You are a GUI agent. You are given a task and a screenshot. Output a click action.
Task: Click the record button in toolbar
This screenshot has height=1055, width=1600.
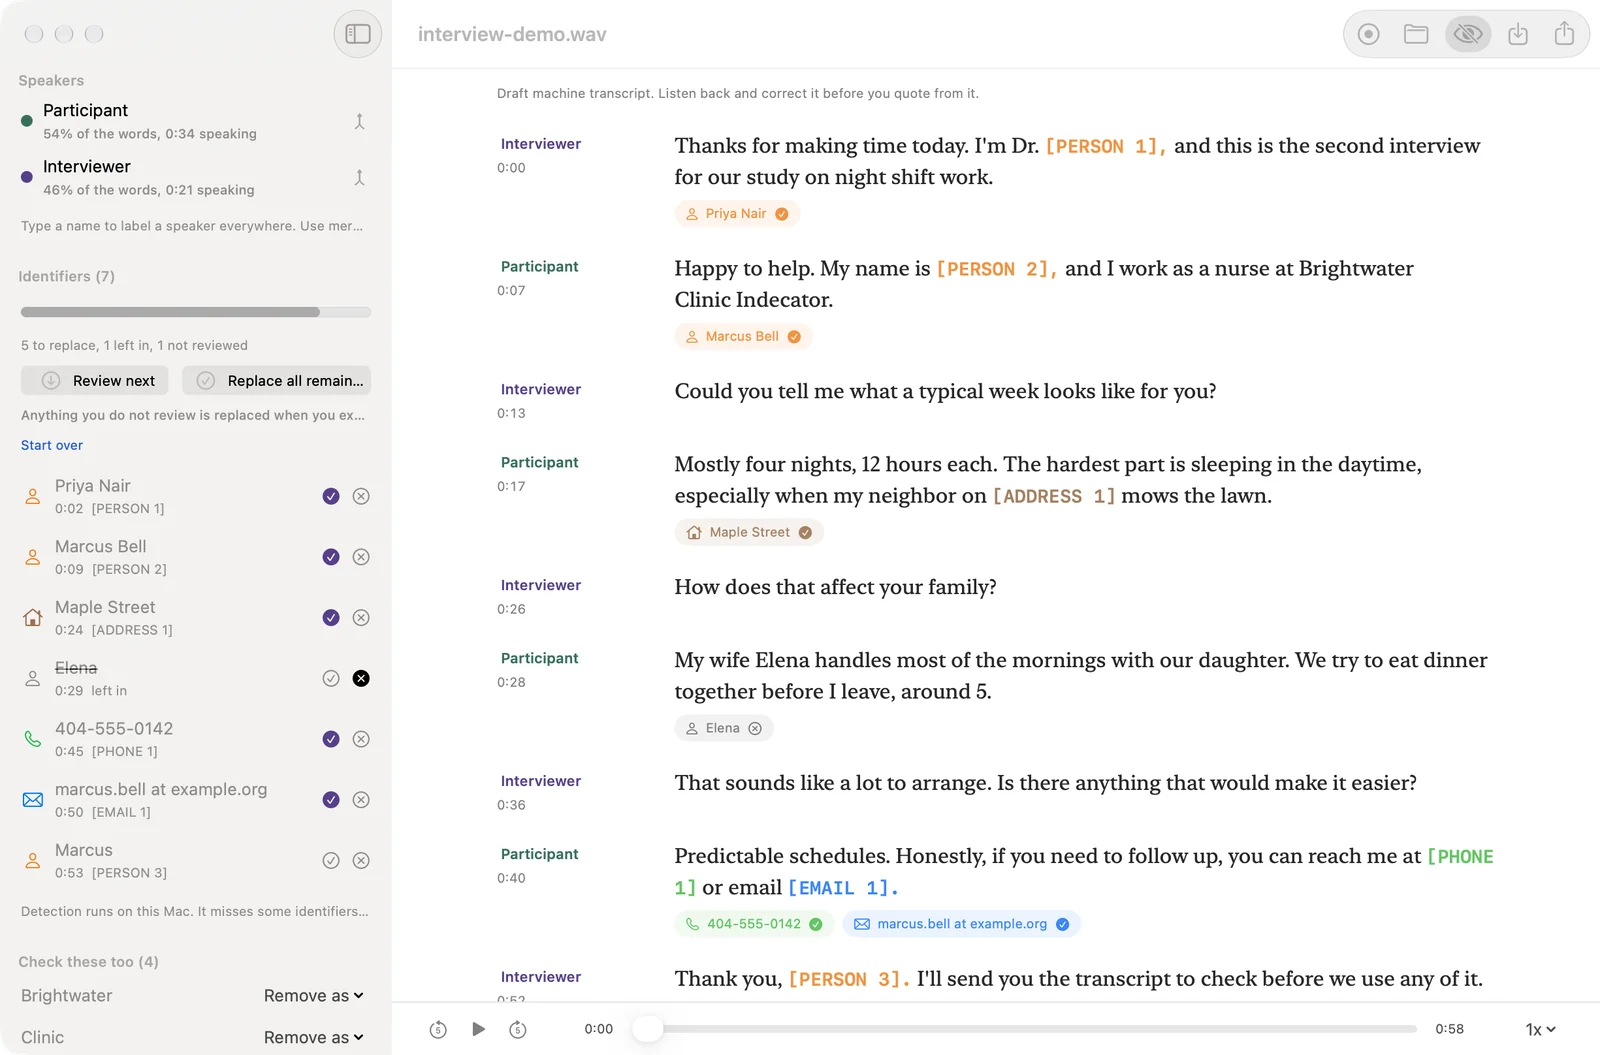[1369, 34]
